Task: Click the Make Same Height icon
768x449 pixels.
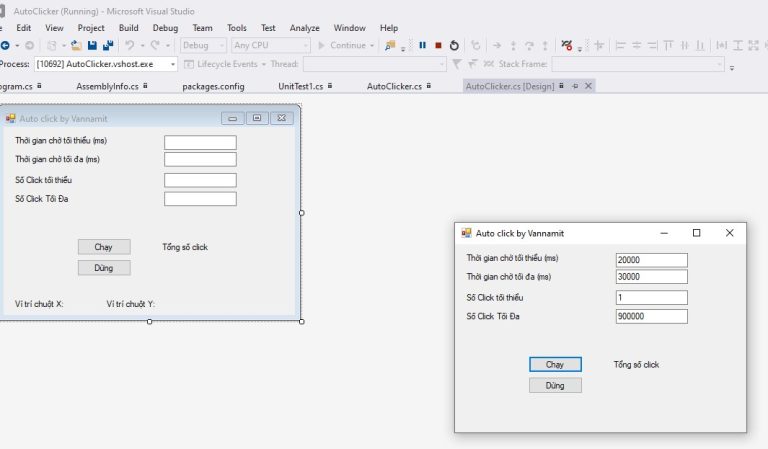Action: (738, 46)
